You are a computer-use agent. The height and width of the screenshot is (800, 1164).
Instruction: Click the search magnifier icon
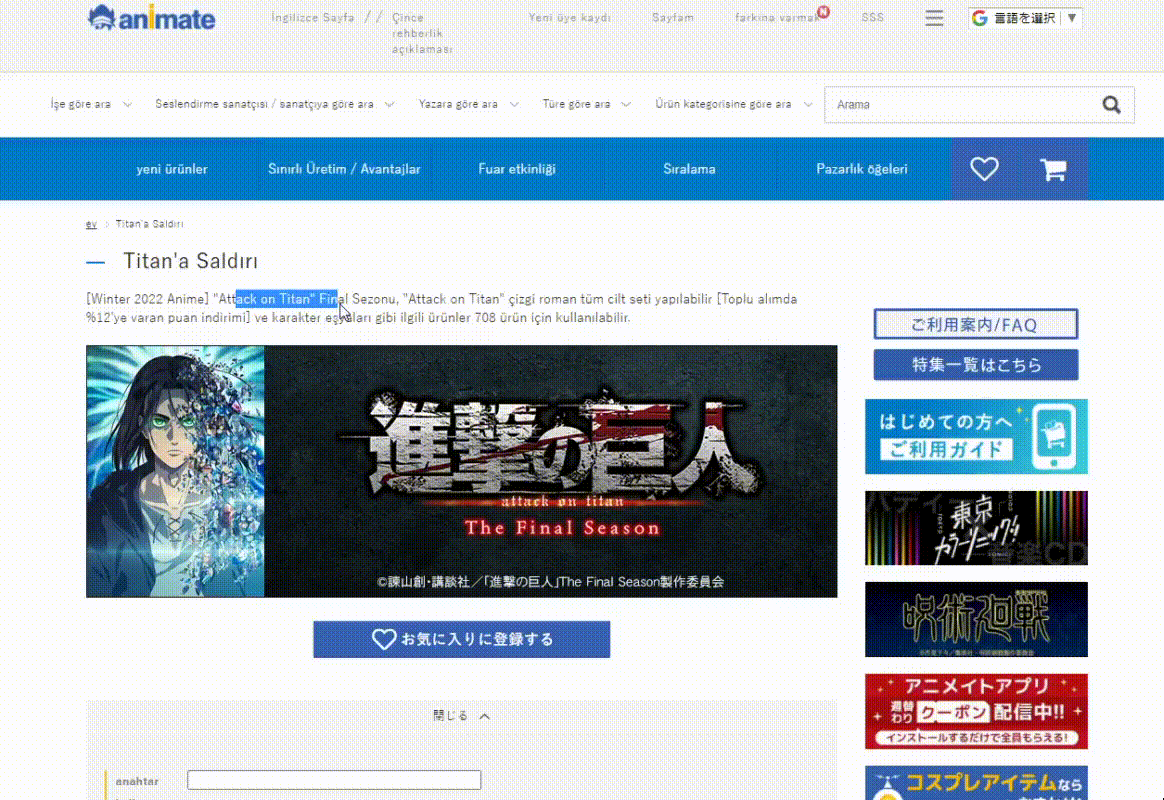[x=1111, y=105]
